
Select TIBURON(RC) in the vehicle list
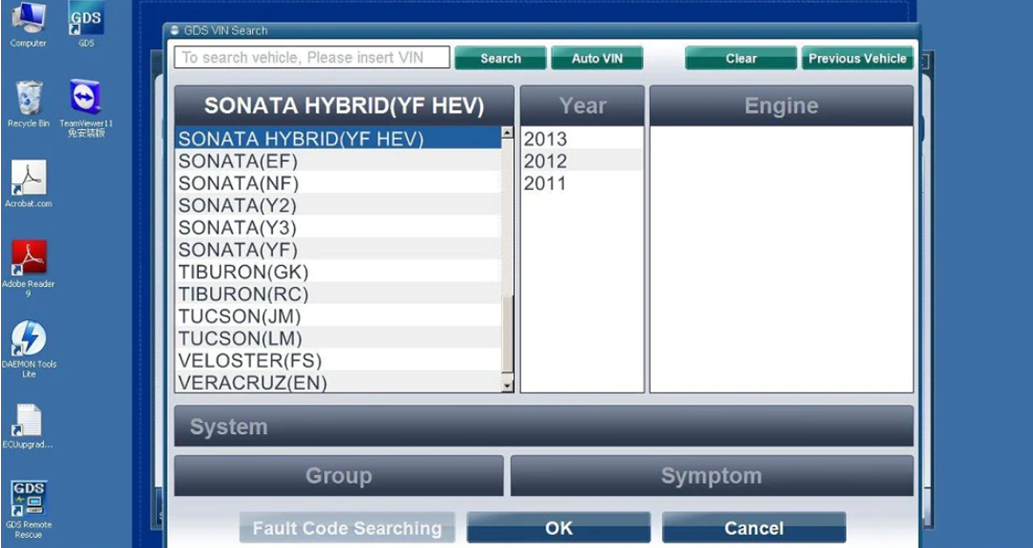pos(338,294)
